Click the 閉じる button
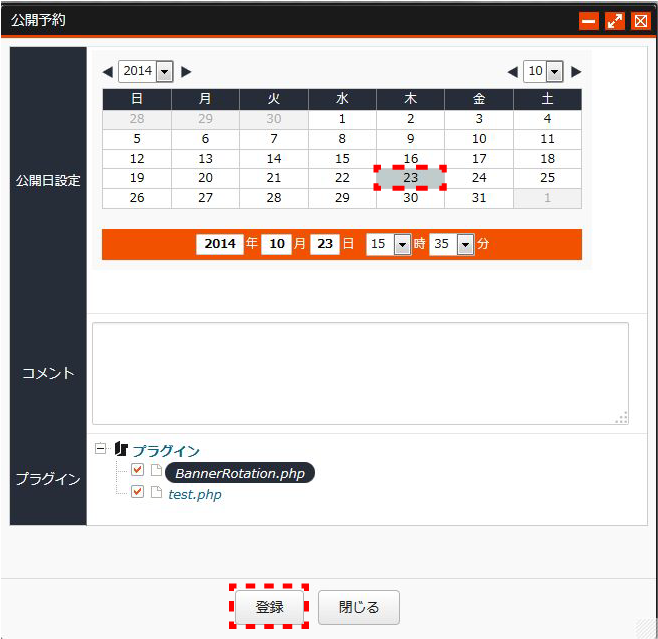Viewport: 658px width, 639px height. click(x=359, y=607)
